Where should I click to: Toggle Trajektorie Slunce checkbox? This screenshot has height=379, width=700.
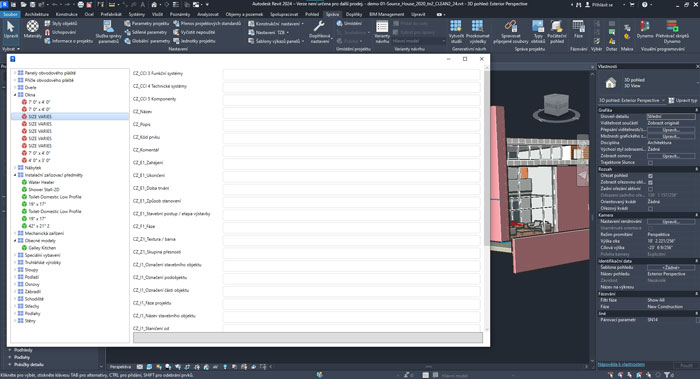point(650,162)
